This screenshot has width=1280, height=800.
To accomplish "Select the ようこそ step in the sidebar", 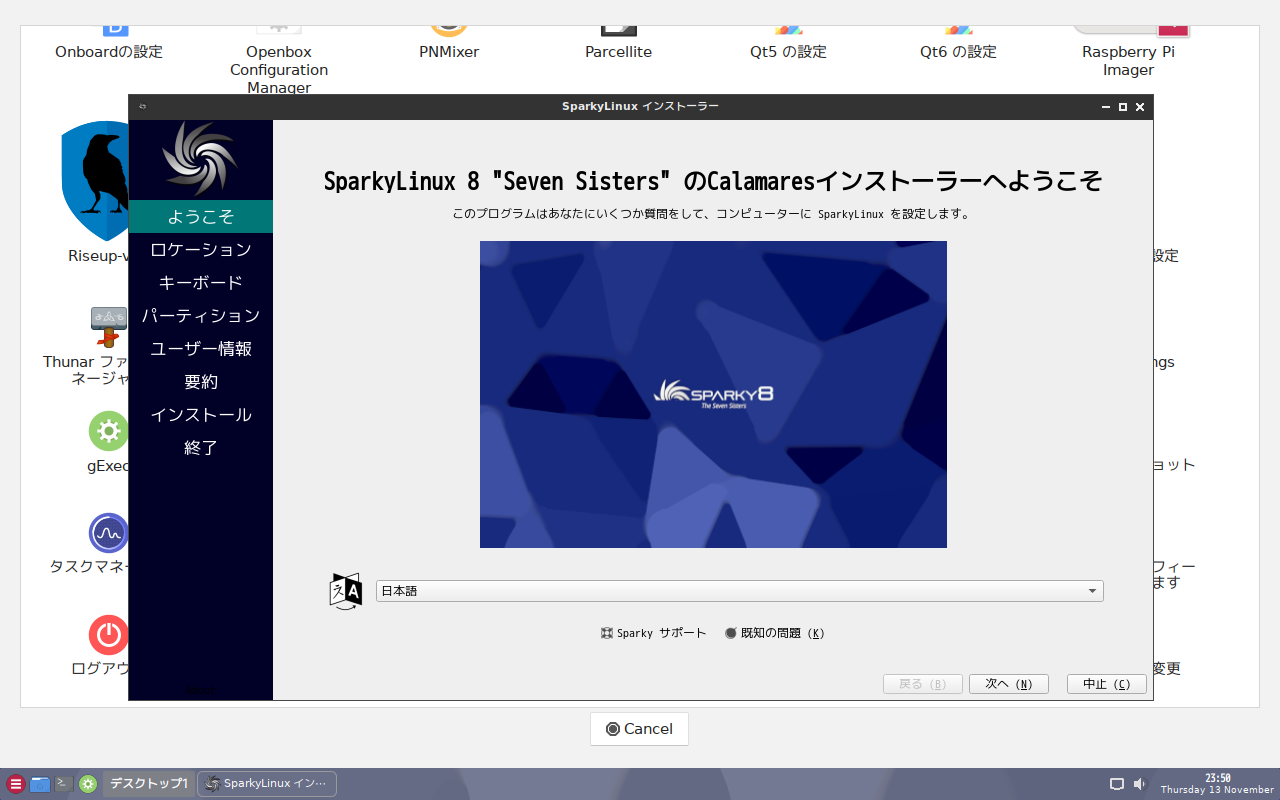I will (201, 217).
